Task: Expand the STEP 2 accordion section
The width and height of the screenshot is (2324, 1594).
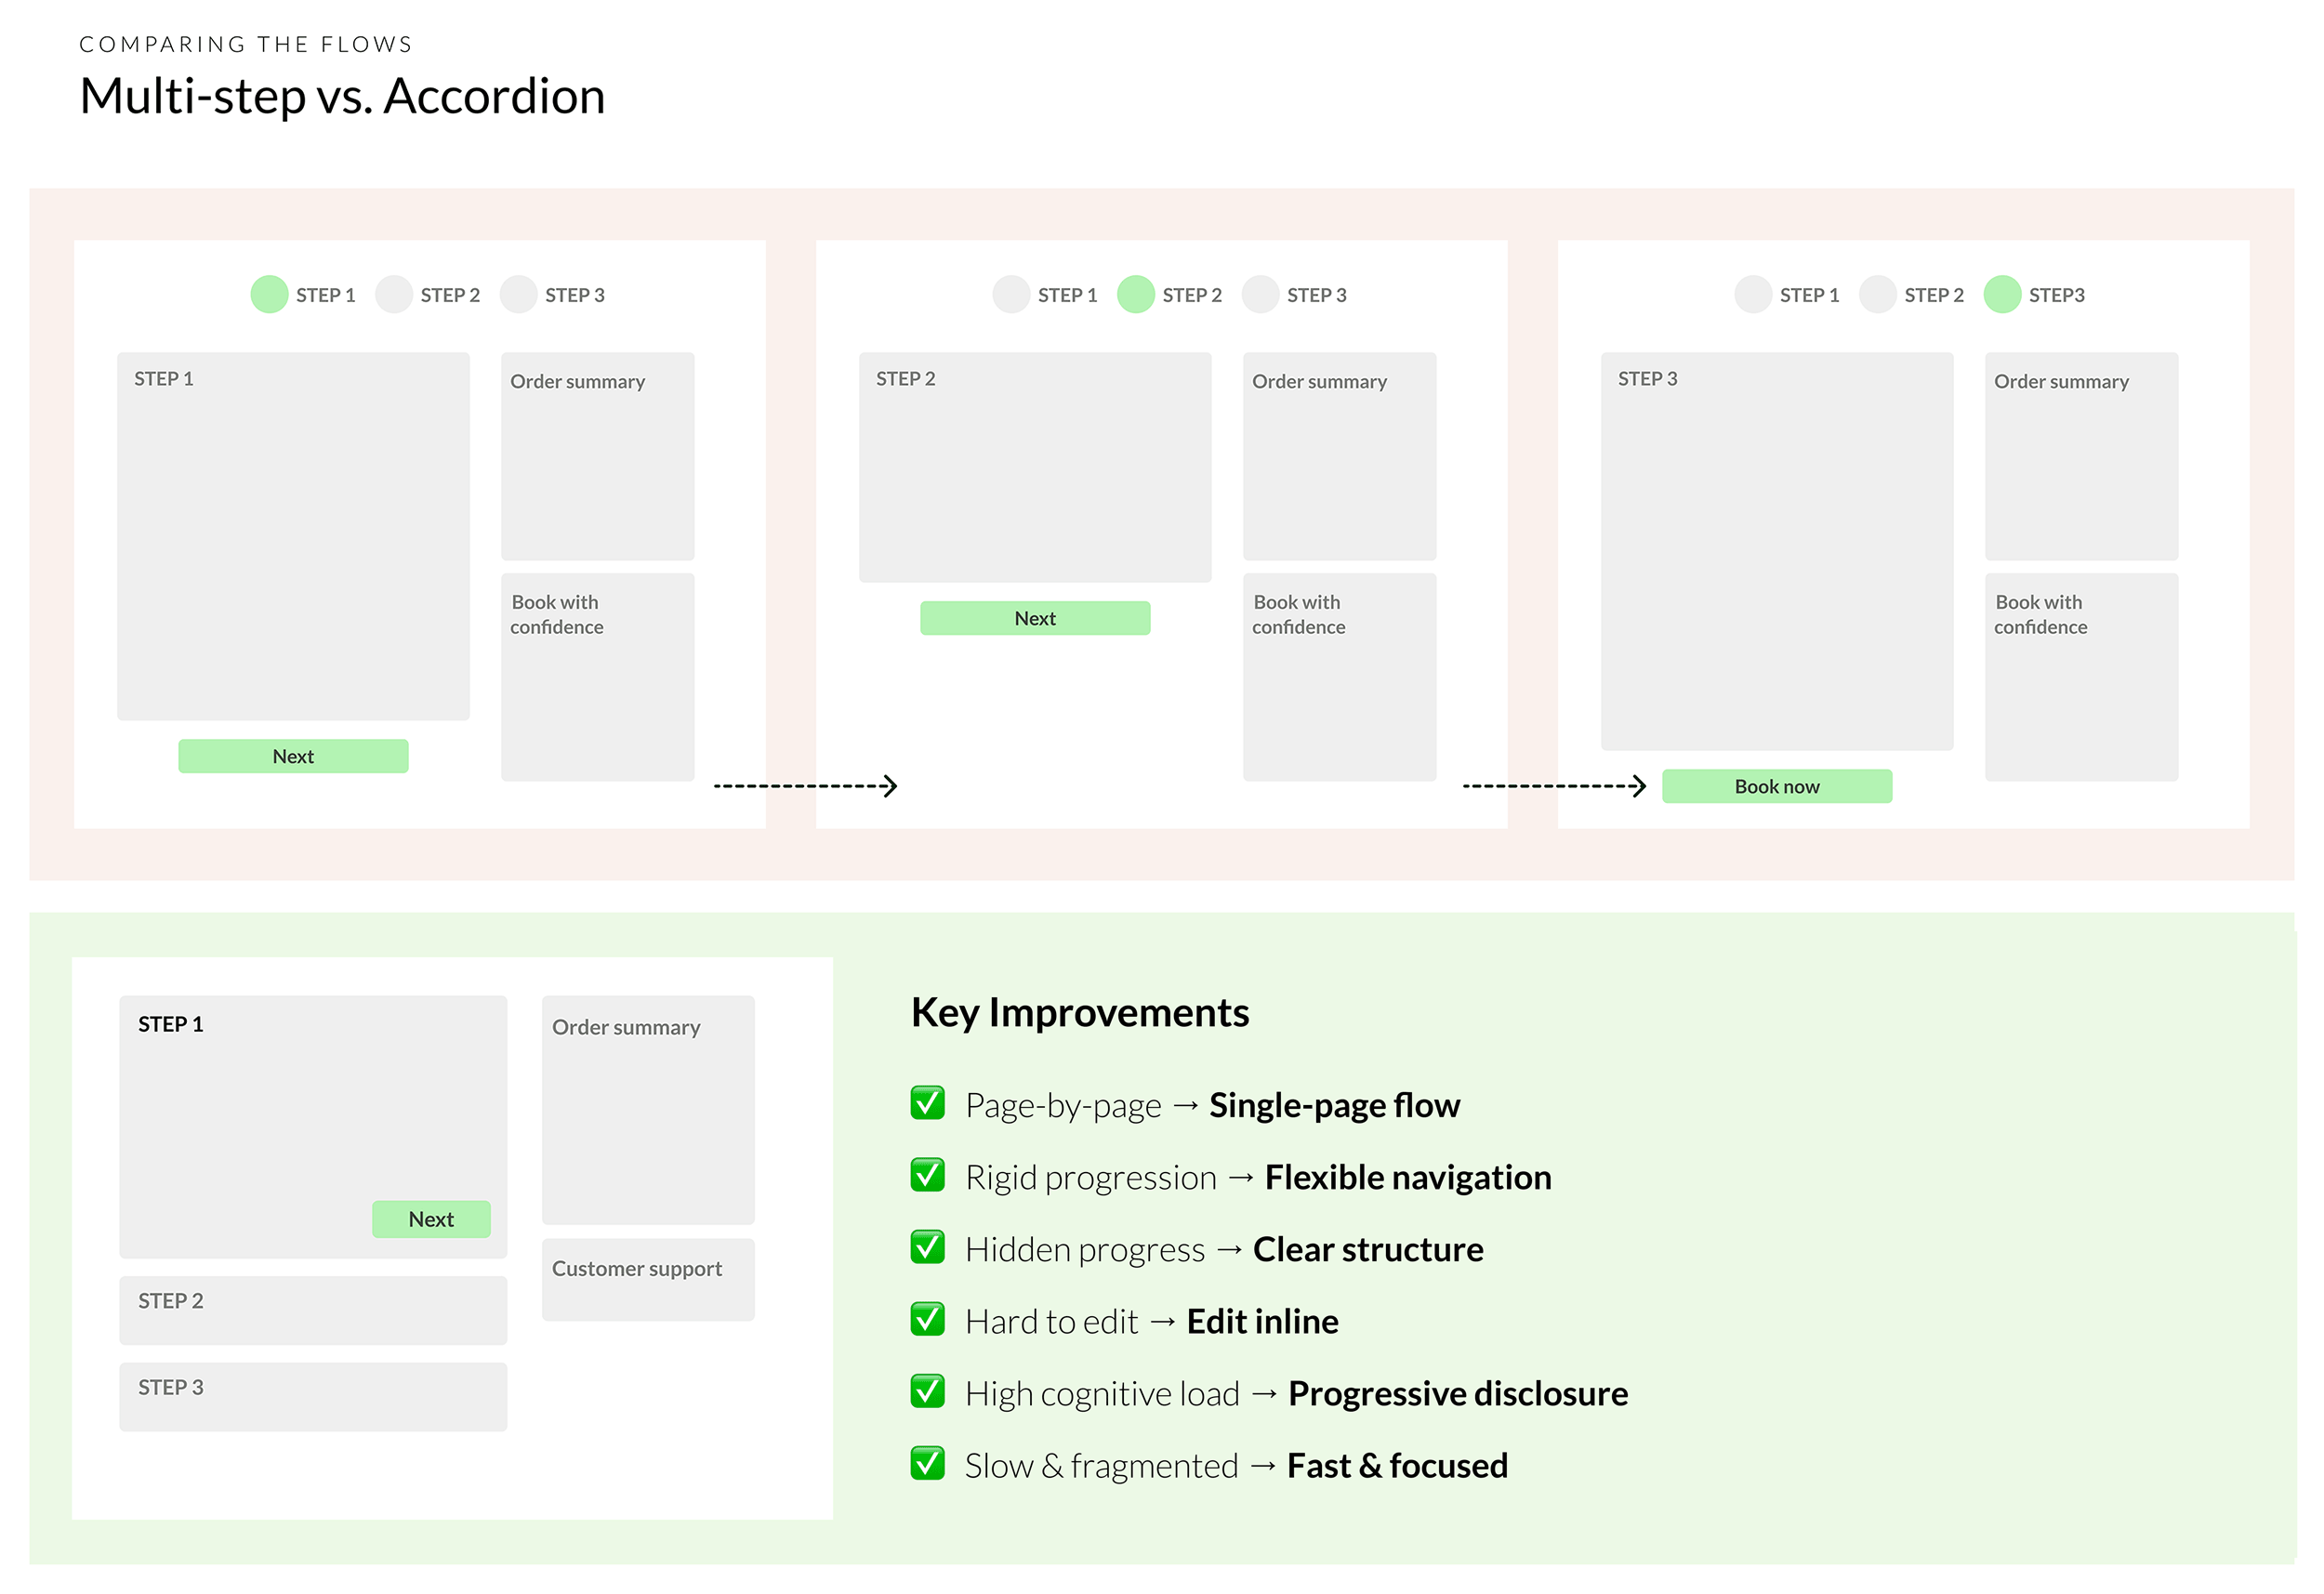Action: (x=313, y=1309)
